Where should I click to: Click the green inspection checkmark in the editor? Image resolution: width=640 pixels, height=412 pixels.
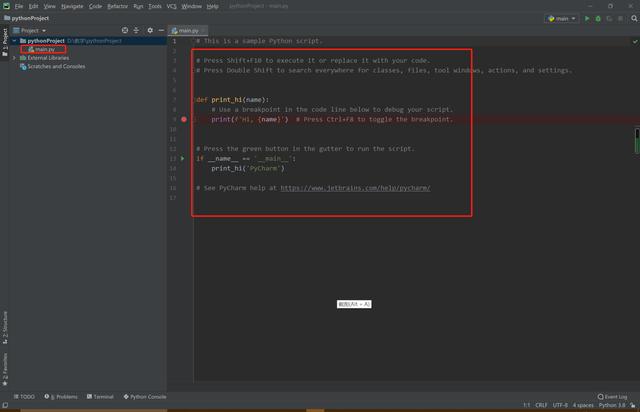(x=635, y=41)
